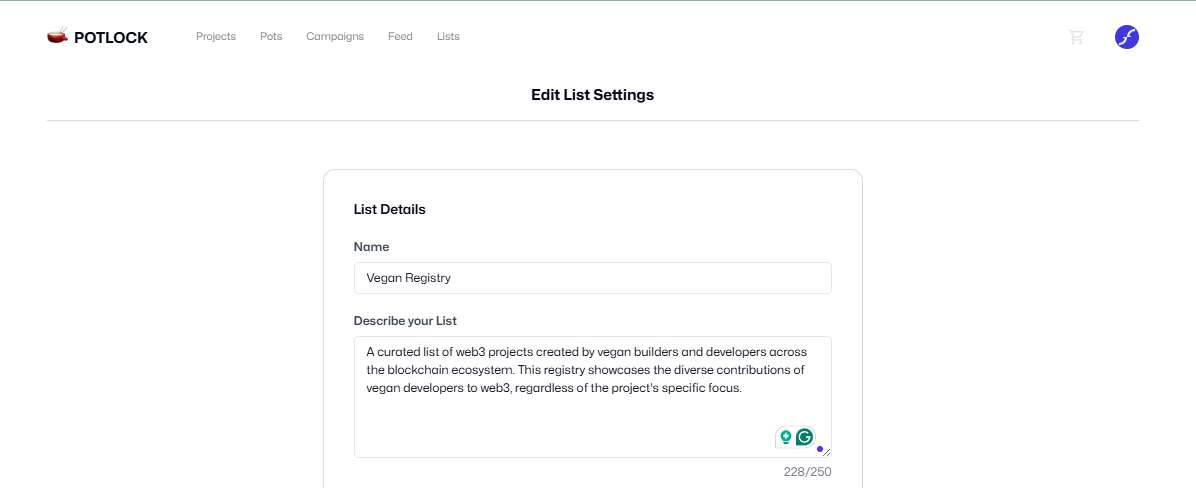This screenshot has height=488, width=1196.
Task: Click the Grammarly lightbulb suggestions icon
Action: 786,437
